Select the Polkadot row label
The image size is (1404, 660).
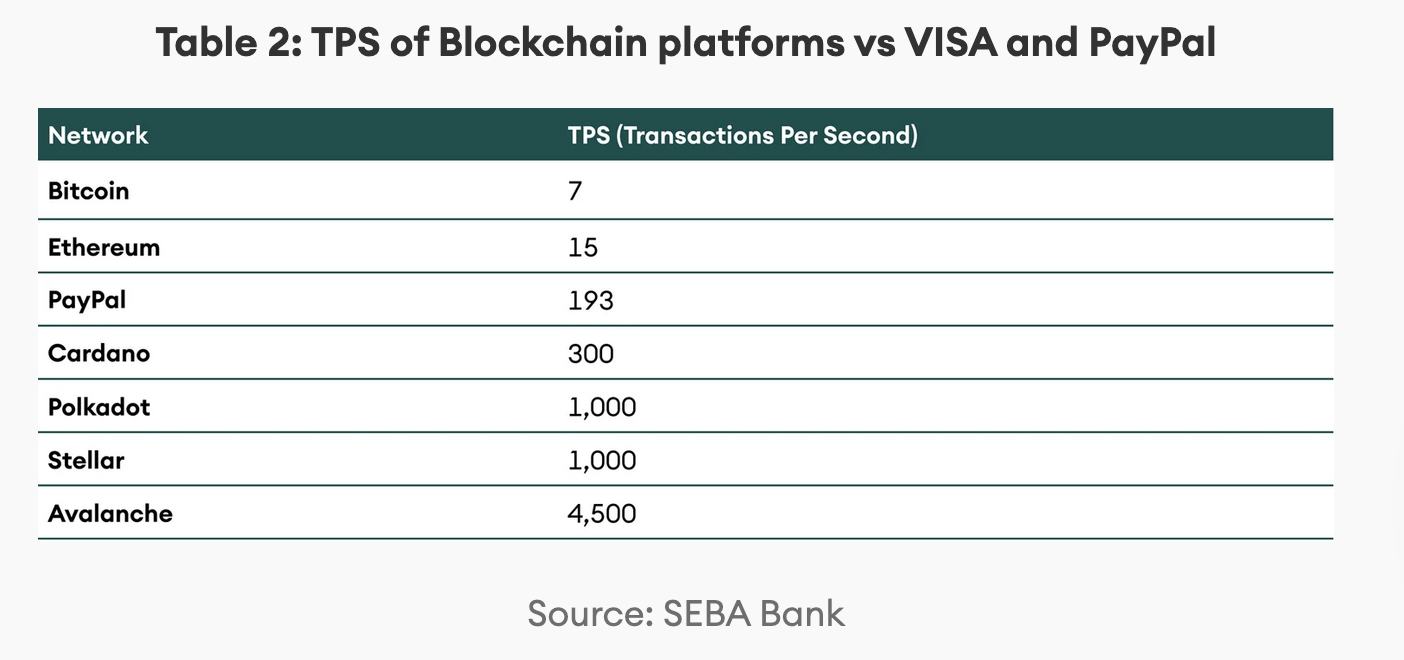pos(99,407)
